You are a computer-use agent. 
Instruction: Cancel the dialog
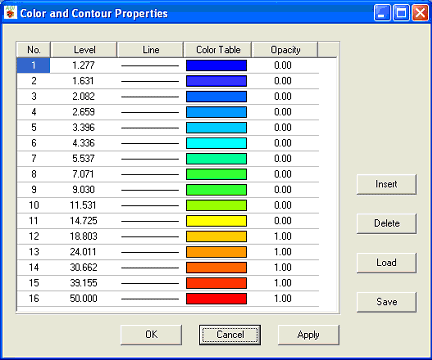tap(230, 335)
